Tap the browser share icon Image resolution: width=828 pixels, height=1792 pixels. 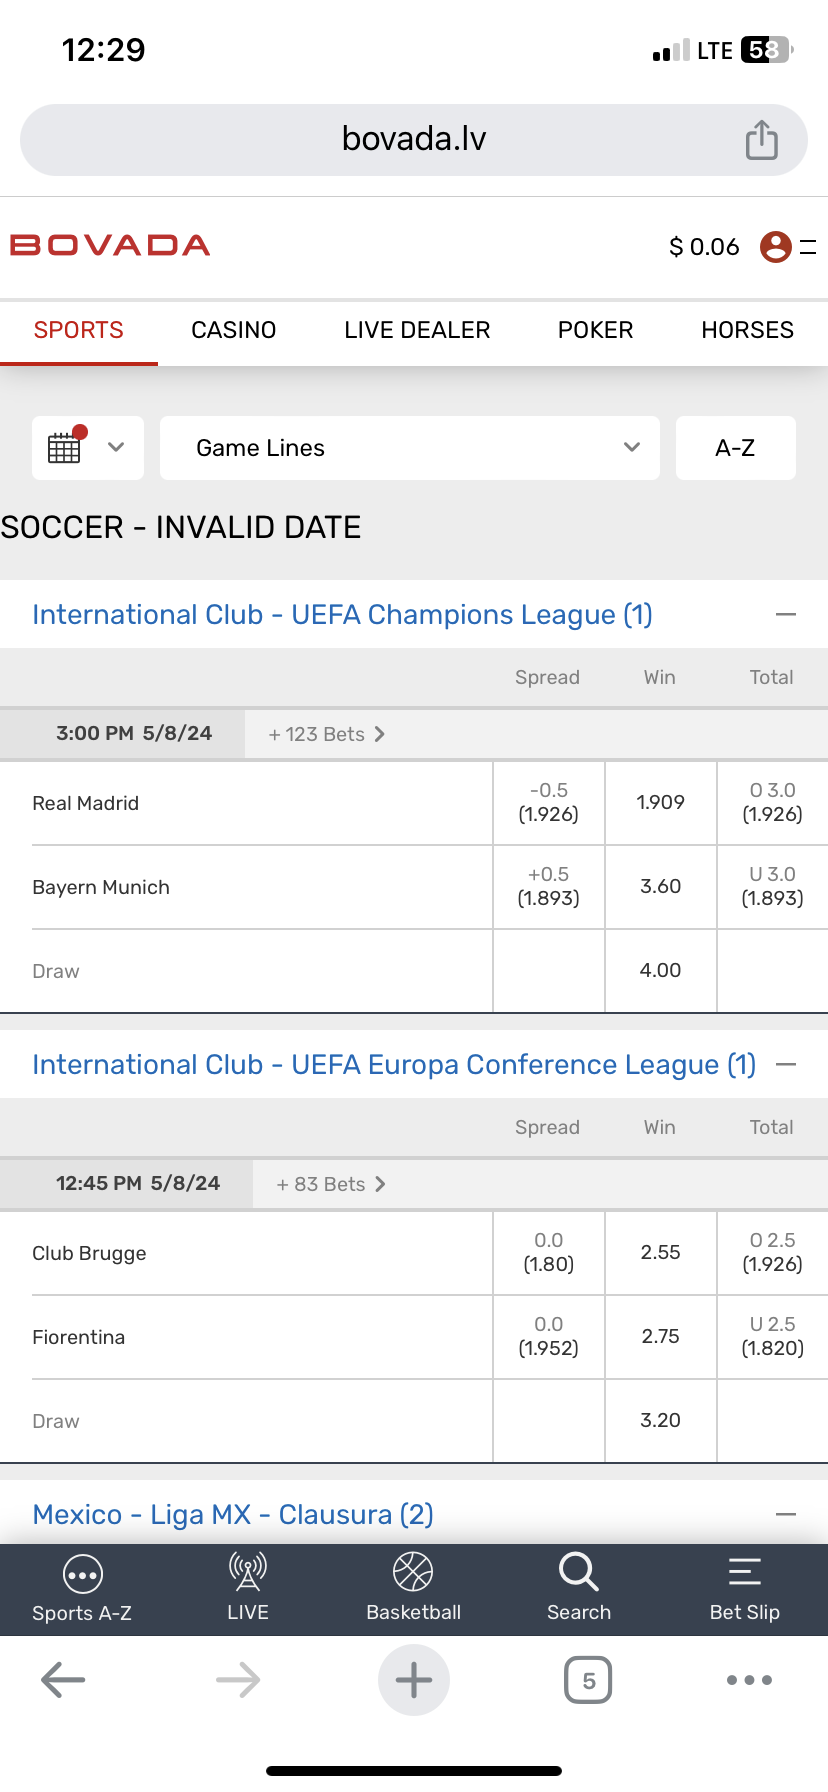pyautogui.click(x=761, y=140)
